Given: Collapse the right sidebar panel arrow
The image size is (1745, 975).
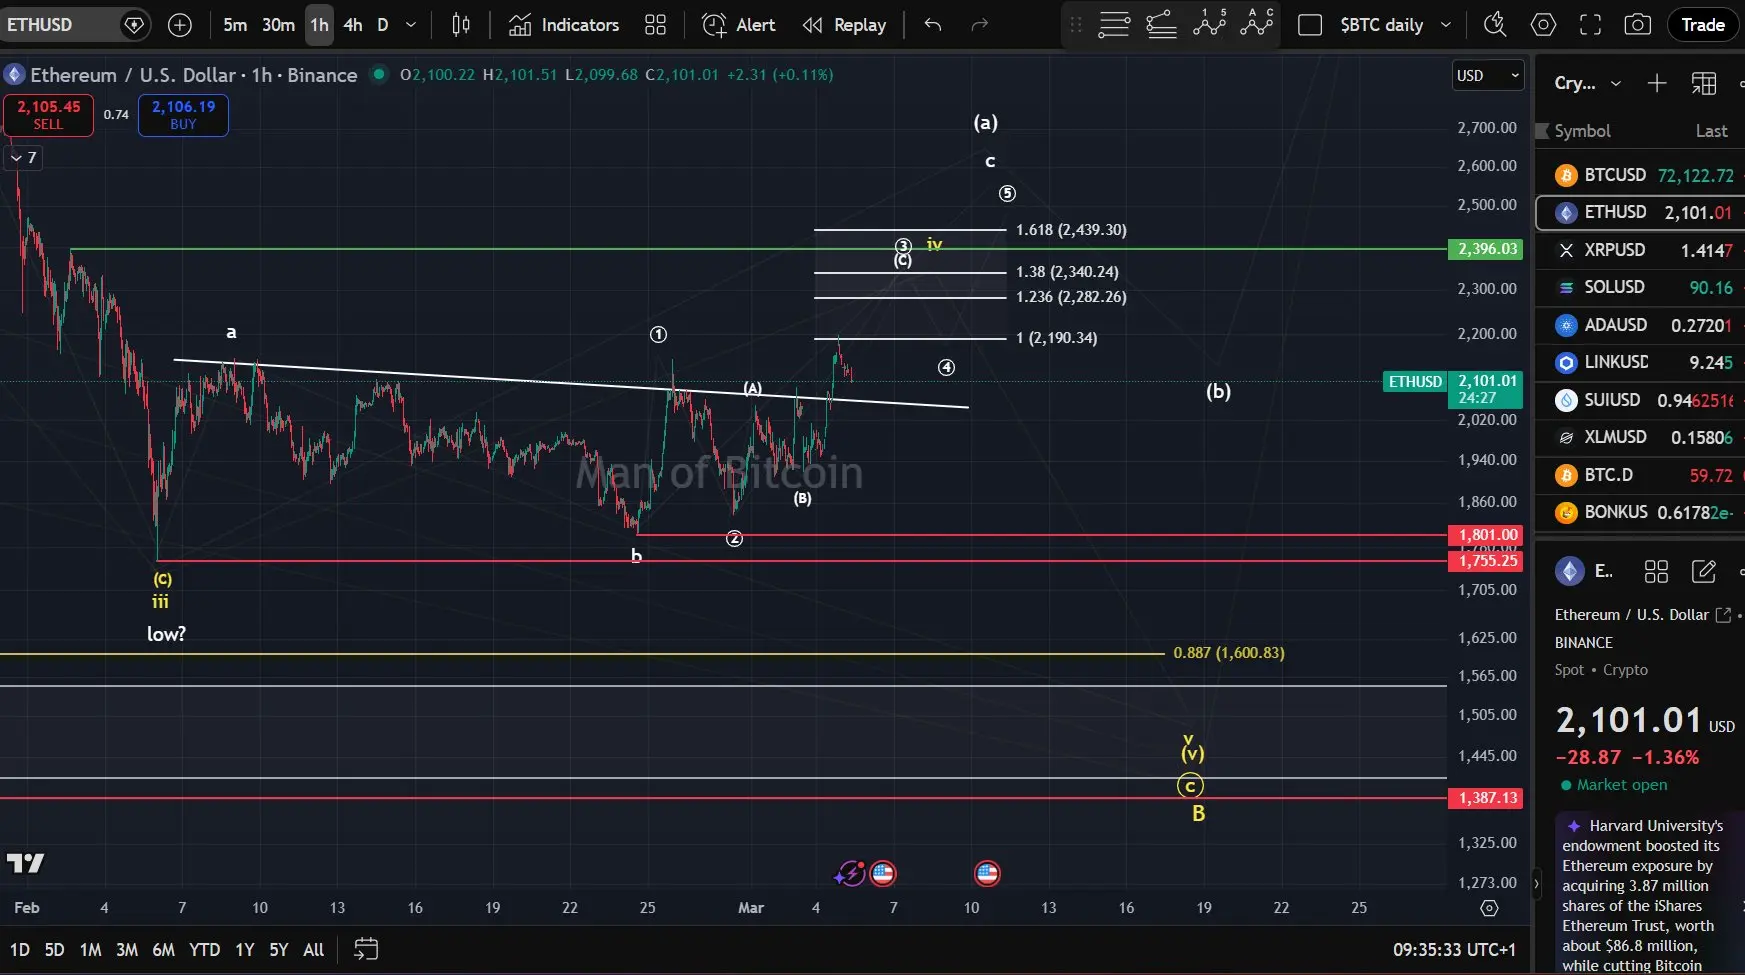Looking at the screenshot, I should pos(1538,883).
